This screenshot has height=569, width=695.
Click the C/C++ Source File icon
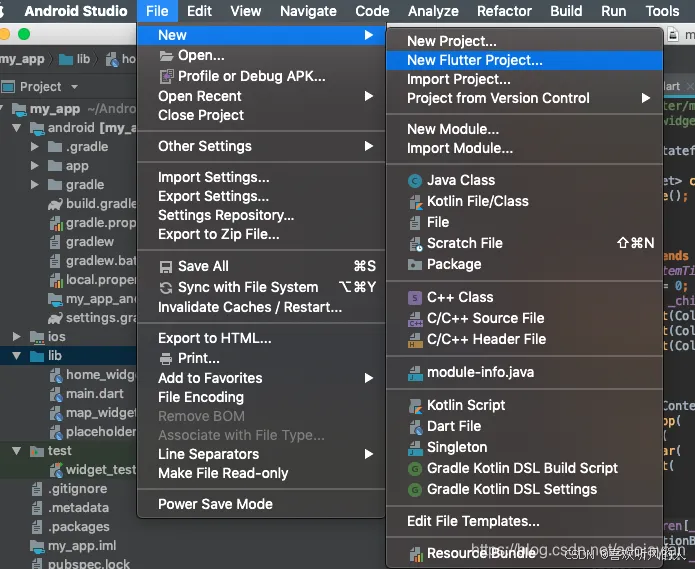pyautogui.click(x=415, y=319)
